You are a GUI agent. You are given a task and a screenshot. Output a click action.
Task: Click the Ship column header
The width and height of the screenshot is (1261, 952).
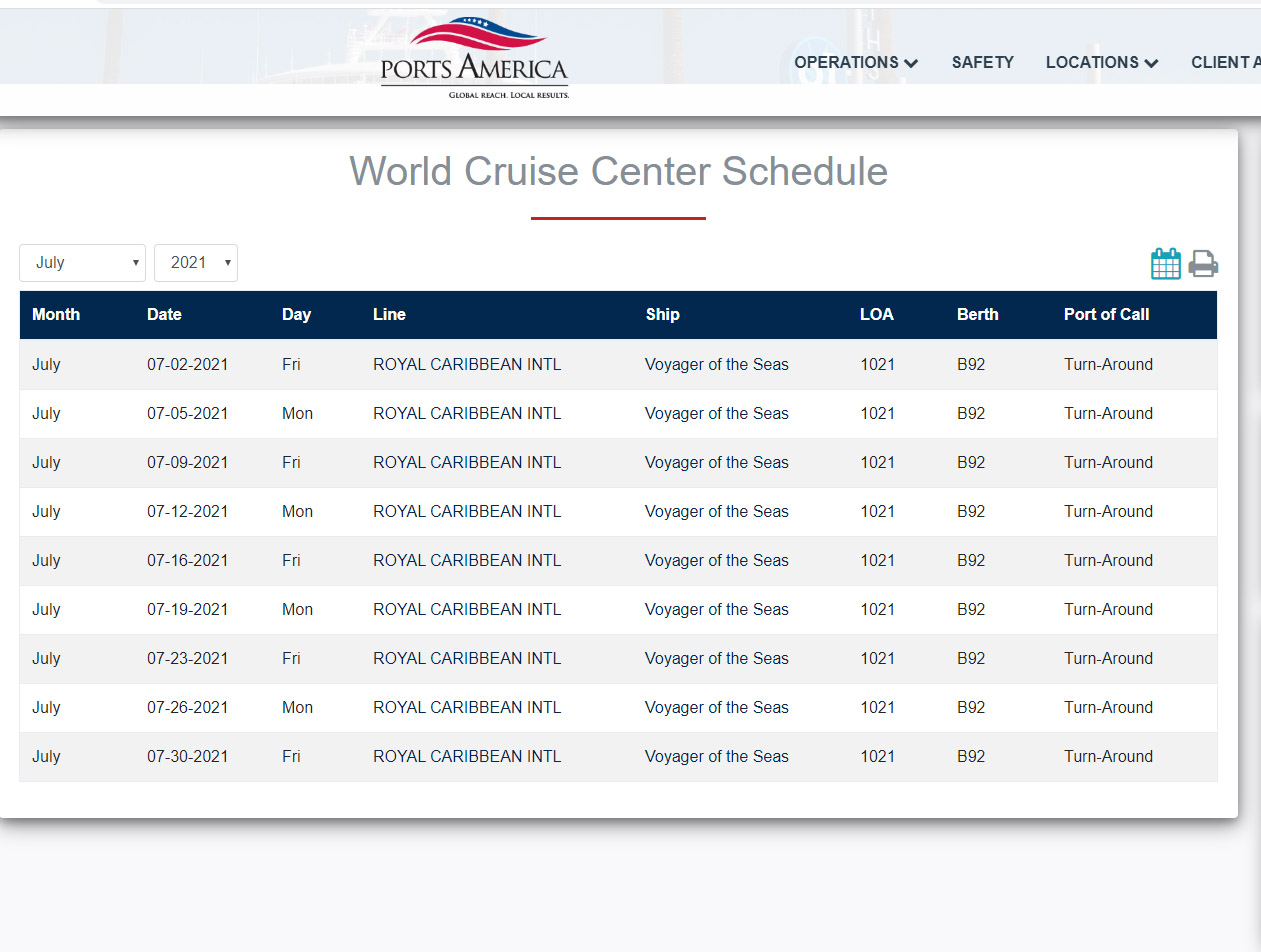pyautogui.click(x=662, y=314)
